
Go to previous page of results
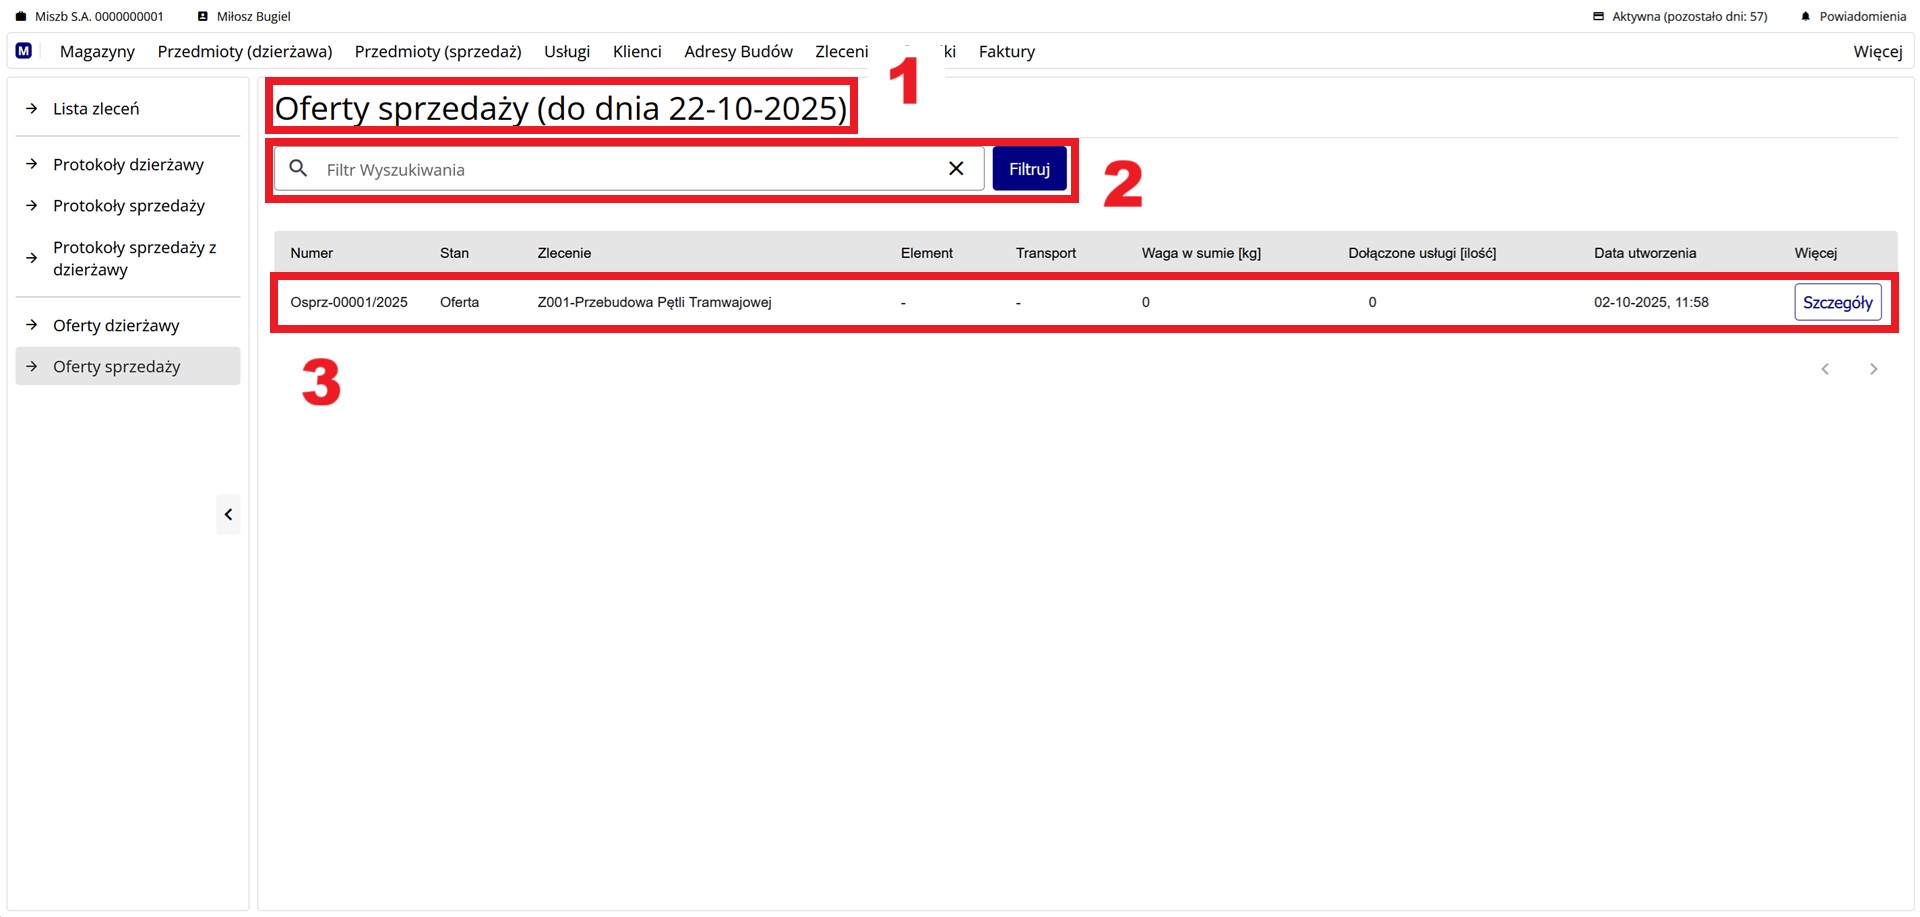point(1825,369)
